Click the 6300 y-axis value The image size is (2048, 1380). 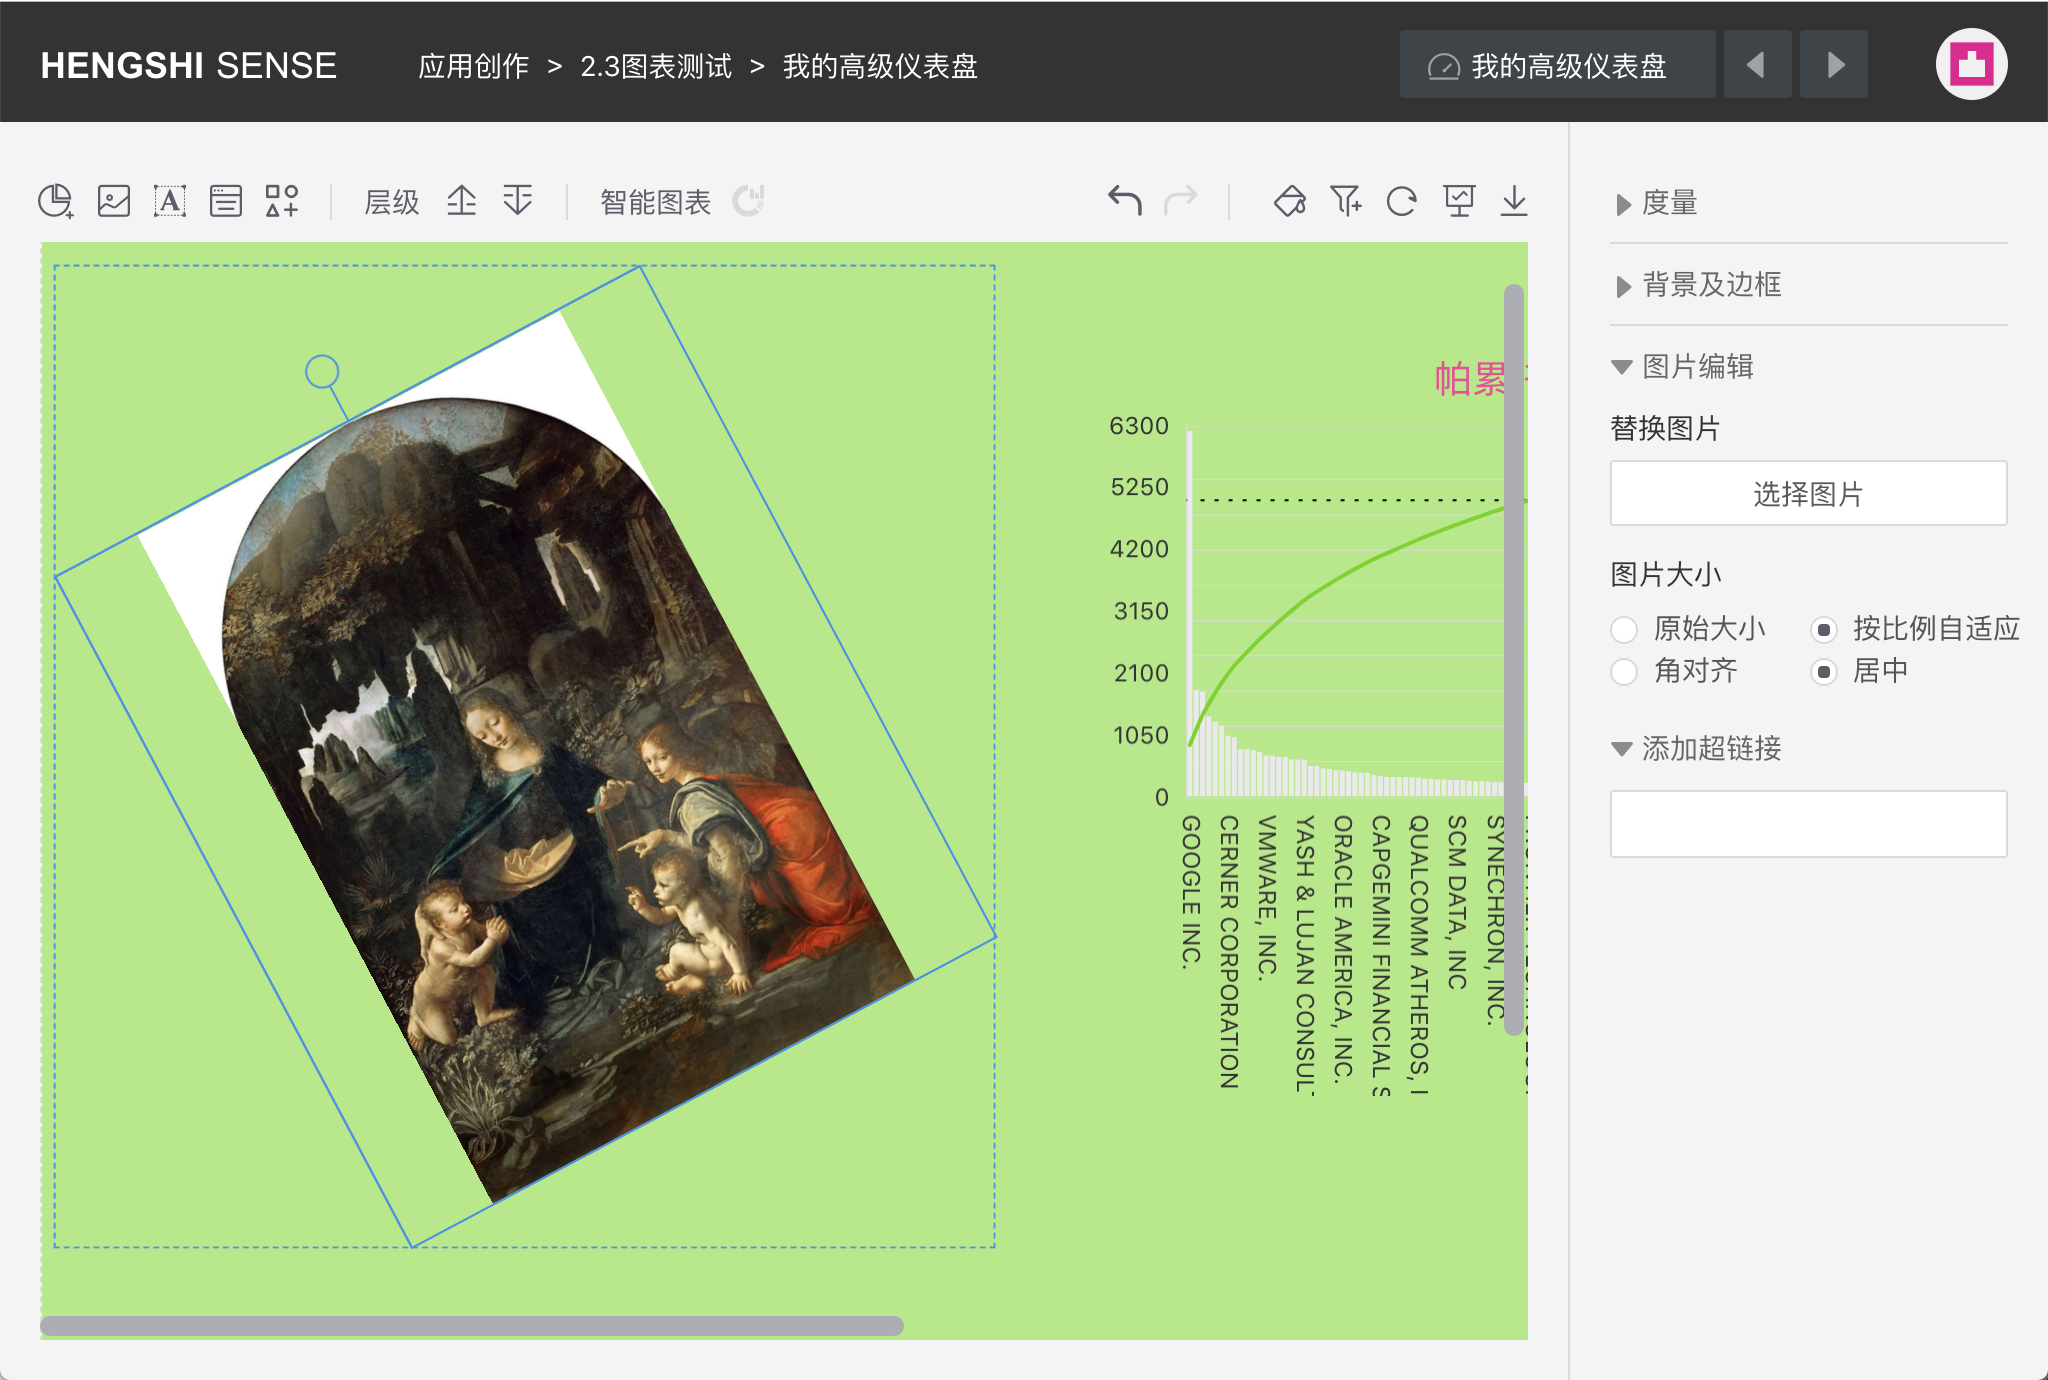[x=1139, y=426]
